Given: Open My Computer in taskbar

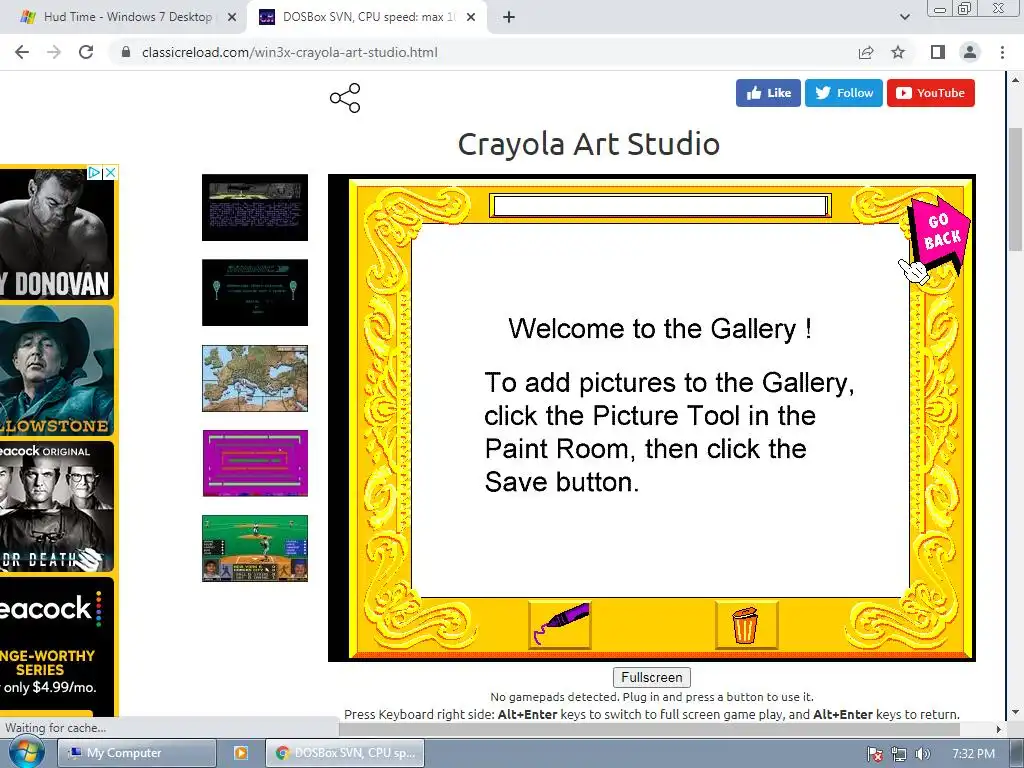Looking at the screenshot, I should point(136,753).
